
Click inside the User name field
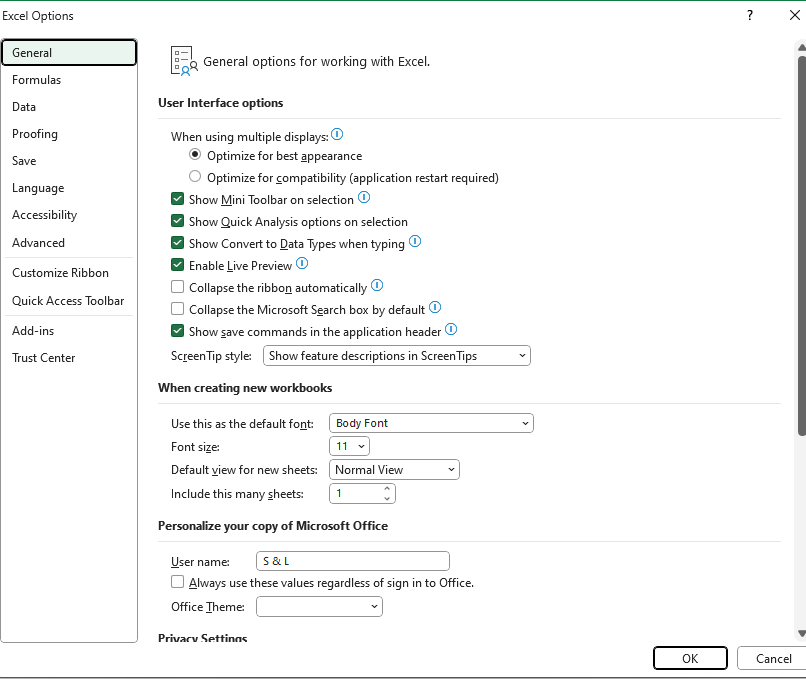coord(352,561)
